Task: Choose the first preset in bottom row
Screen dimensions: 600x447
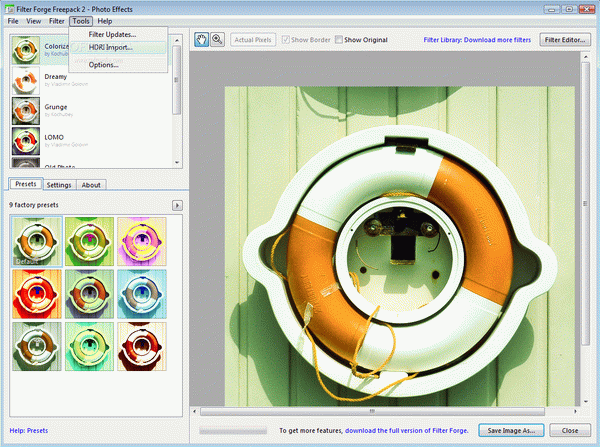Action: coord(37,346)
